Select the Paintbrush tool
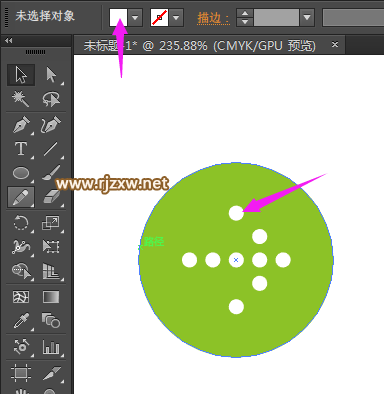Viewport: 384px width, 394px height. (x=51, y=173)
